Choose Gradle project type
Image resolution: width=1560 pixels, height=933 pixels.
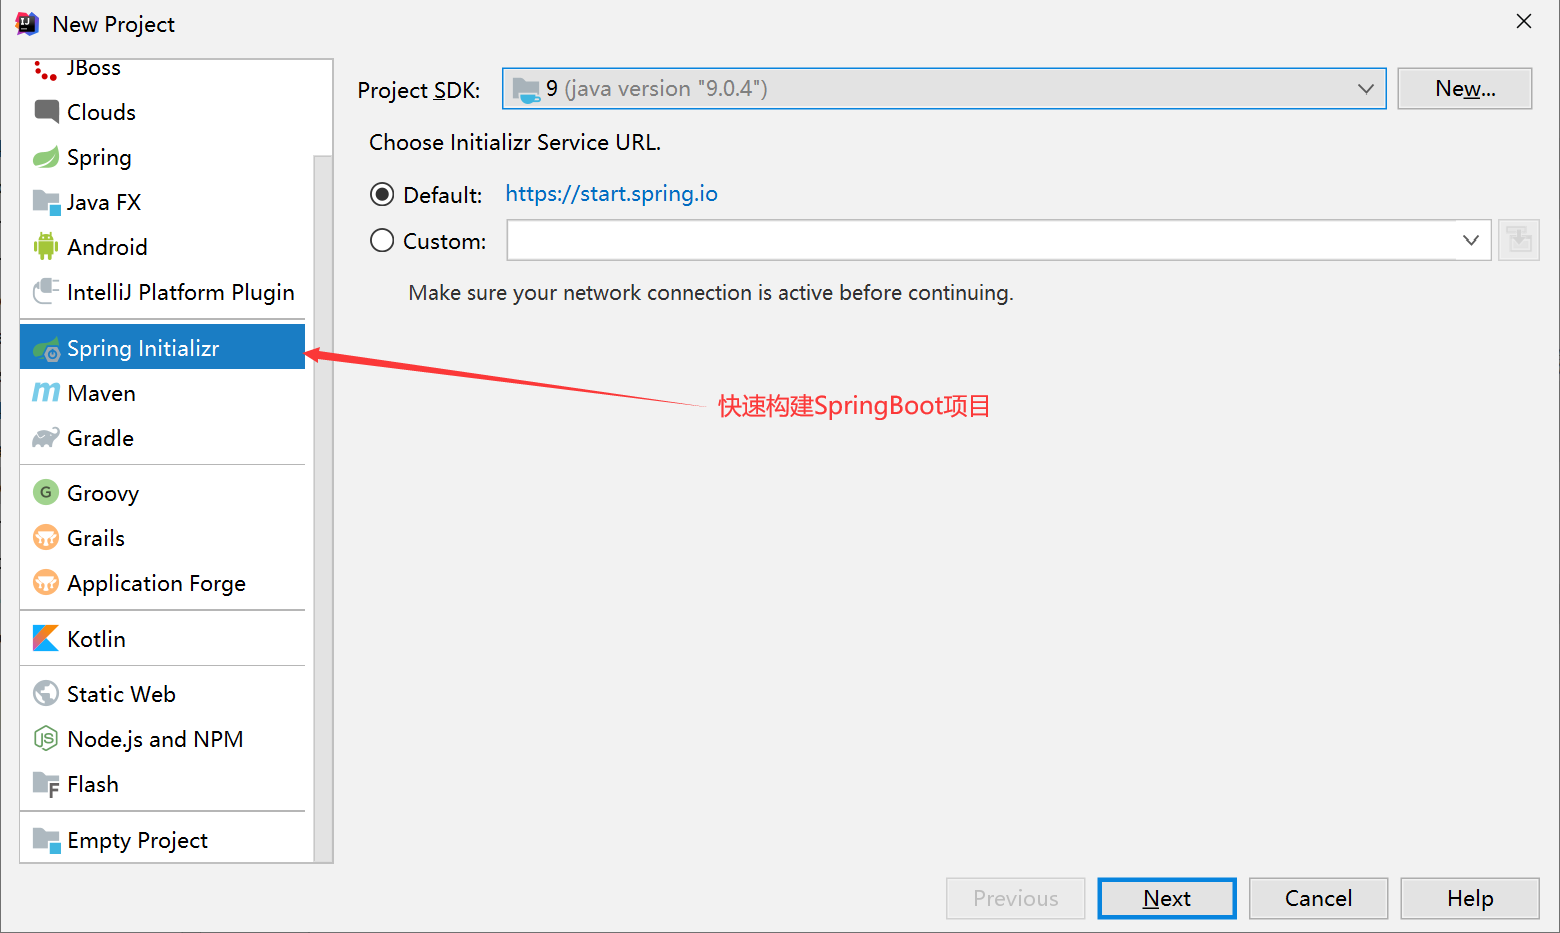[x=162, y=438]
